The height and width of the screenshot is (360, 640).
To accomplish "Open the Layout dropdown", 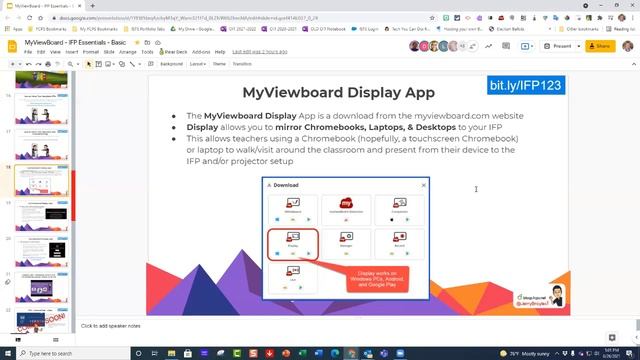I will pos(198,64).
